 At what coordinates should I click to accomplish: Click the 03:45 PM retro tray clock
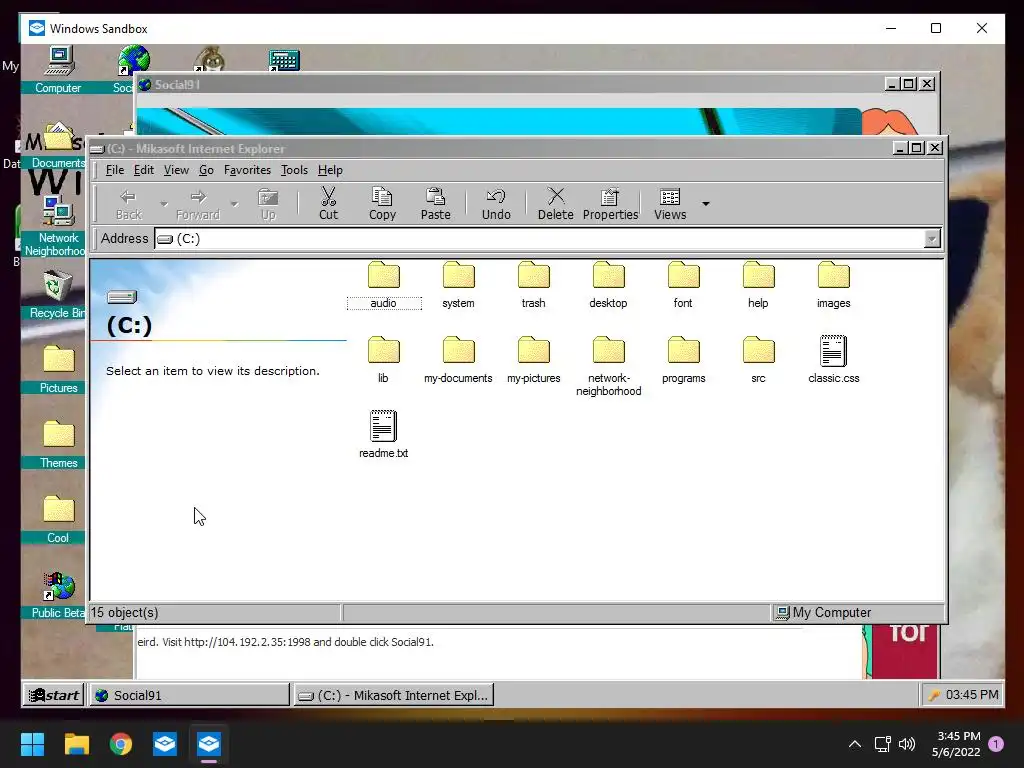972,695
